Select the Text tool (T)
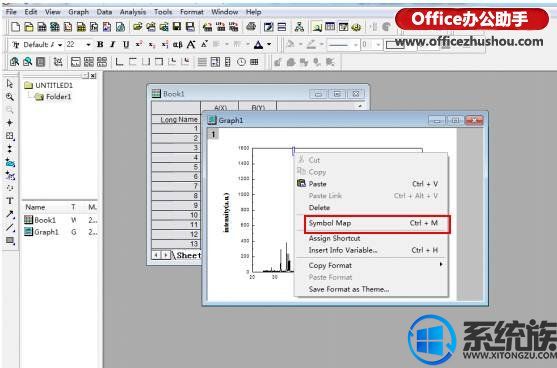 click(10, 201)
